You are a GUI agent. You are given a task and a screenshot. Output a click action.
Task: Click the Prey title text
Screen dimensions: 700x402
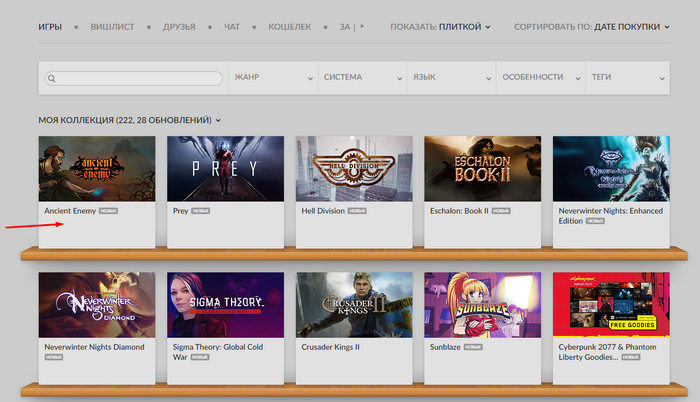[180, 211]
